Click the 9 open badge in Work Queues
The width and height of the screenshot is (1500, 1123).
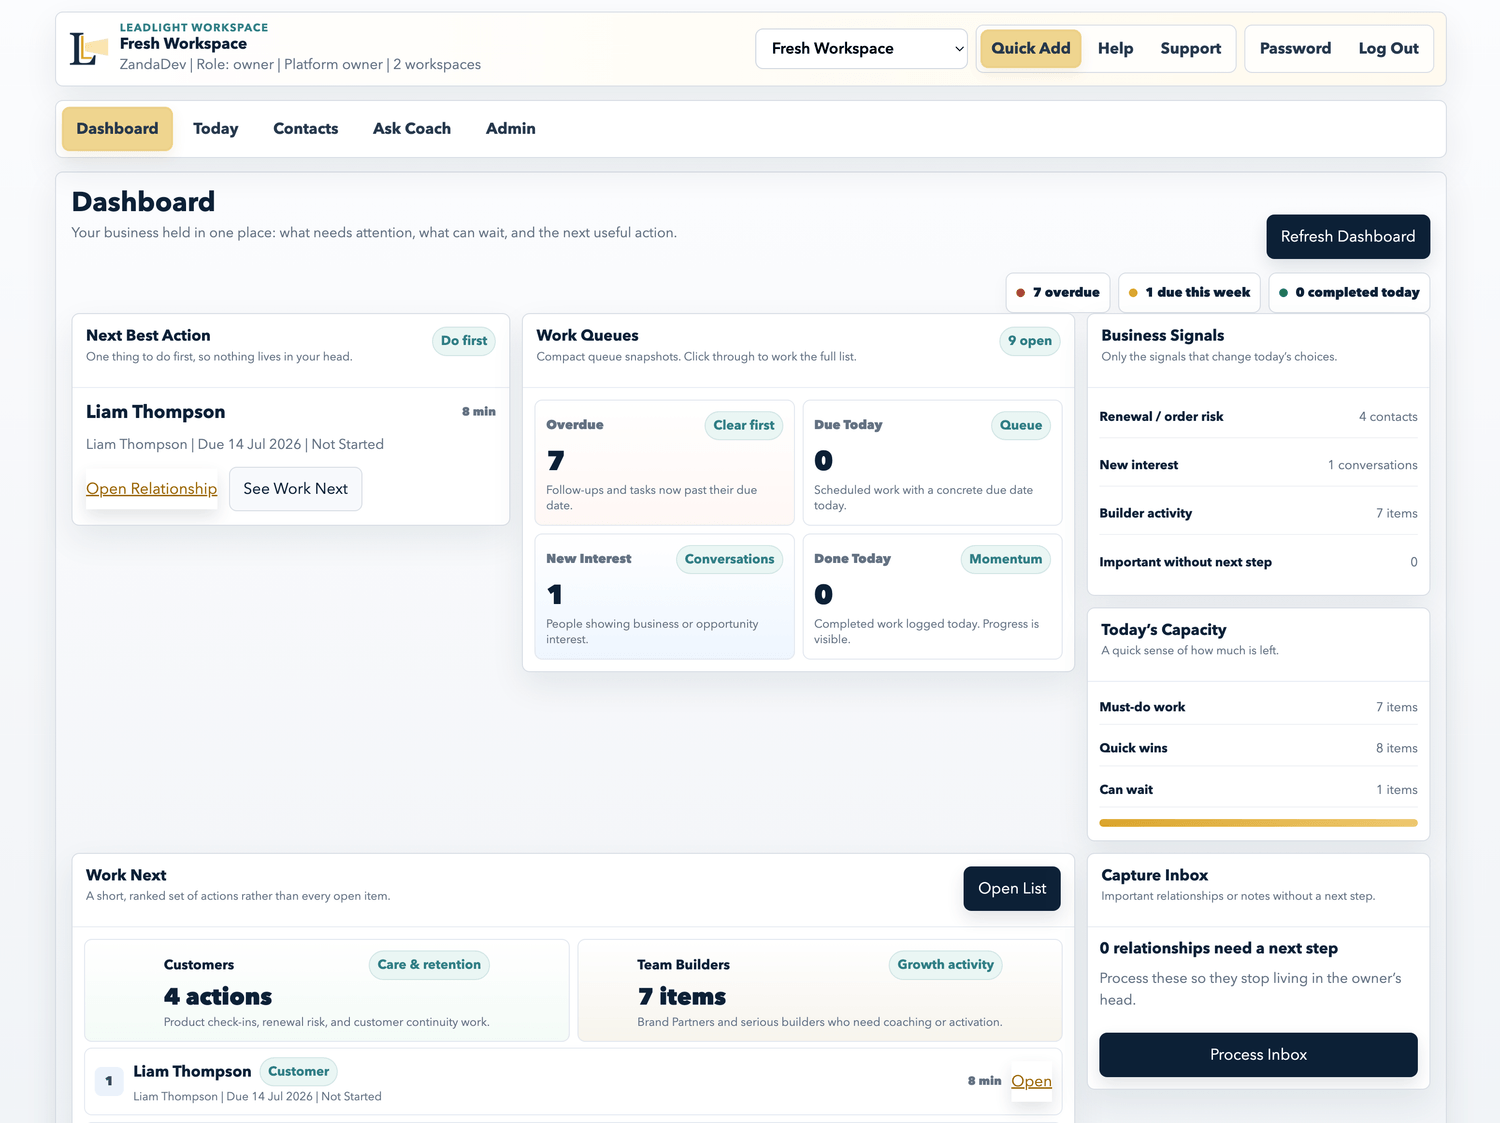click(x=1030, y=341)
